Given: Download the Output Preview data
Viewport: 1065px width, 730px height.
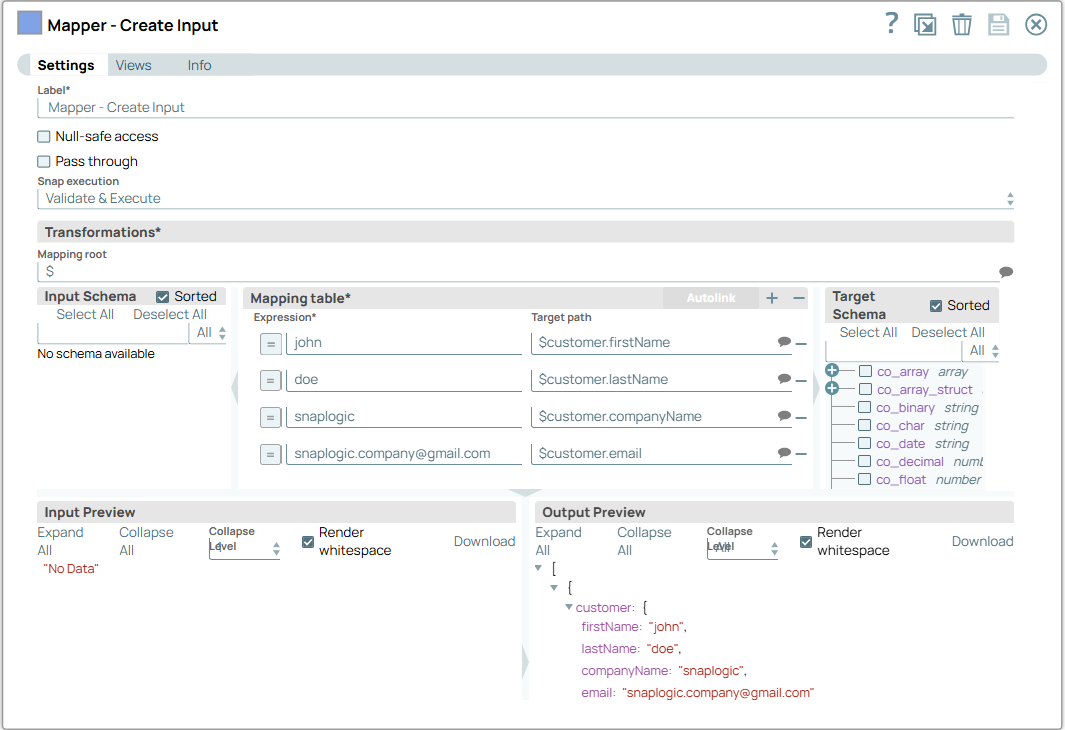Looking at the screenshot, I should [x=982, y=541].
